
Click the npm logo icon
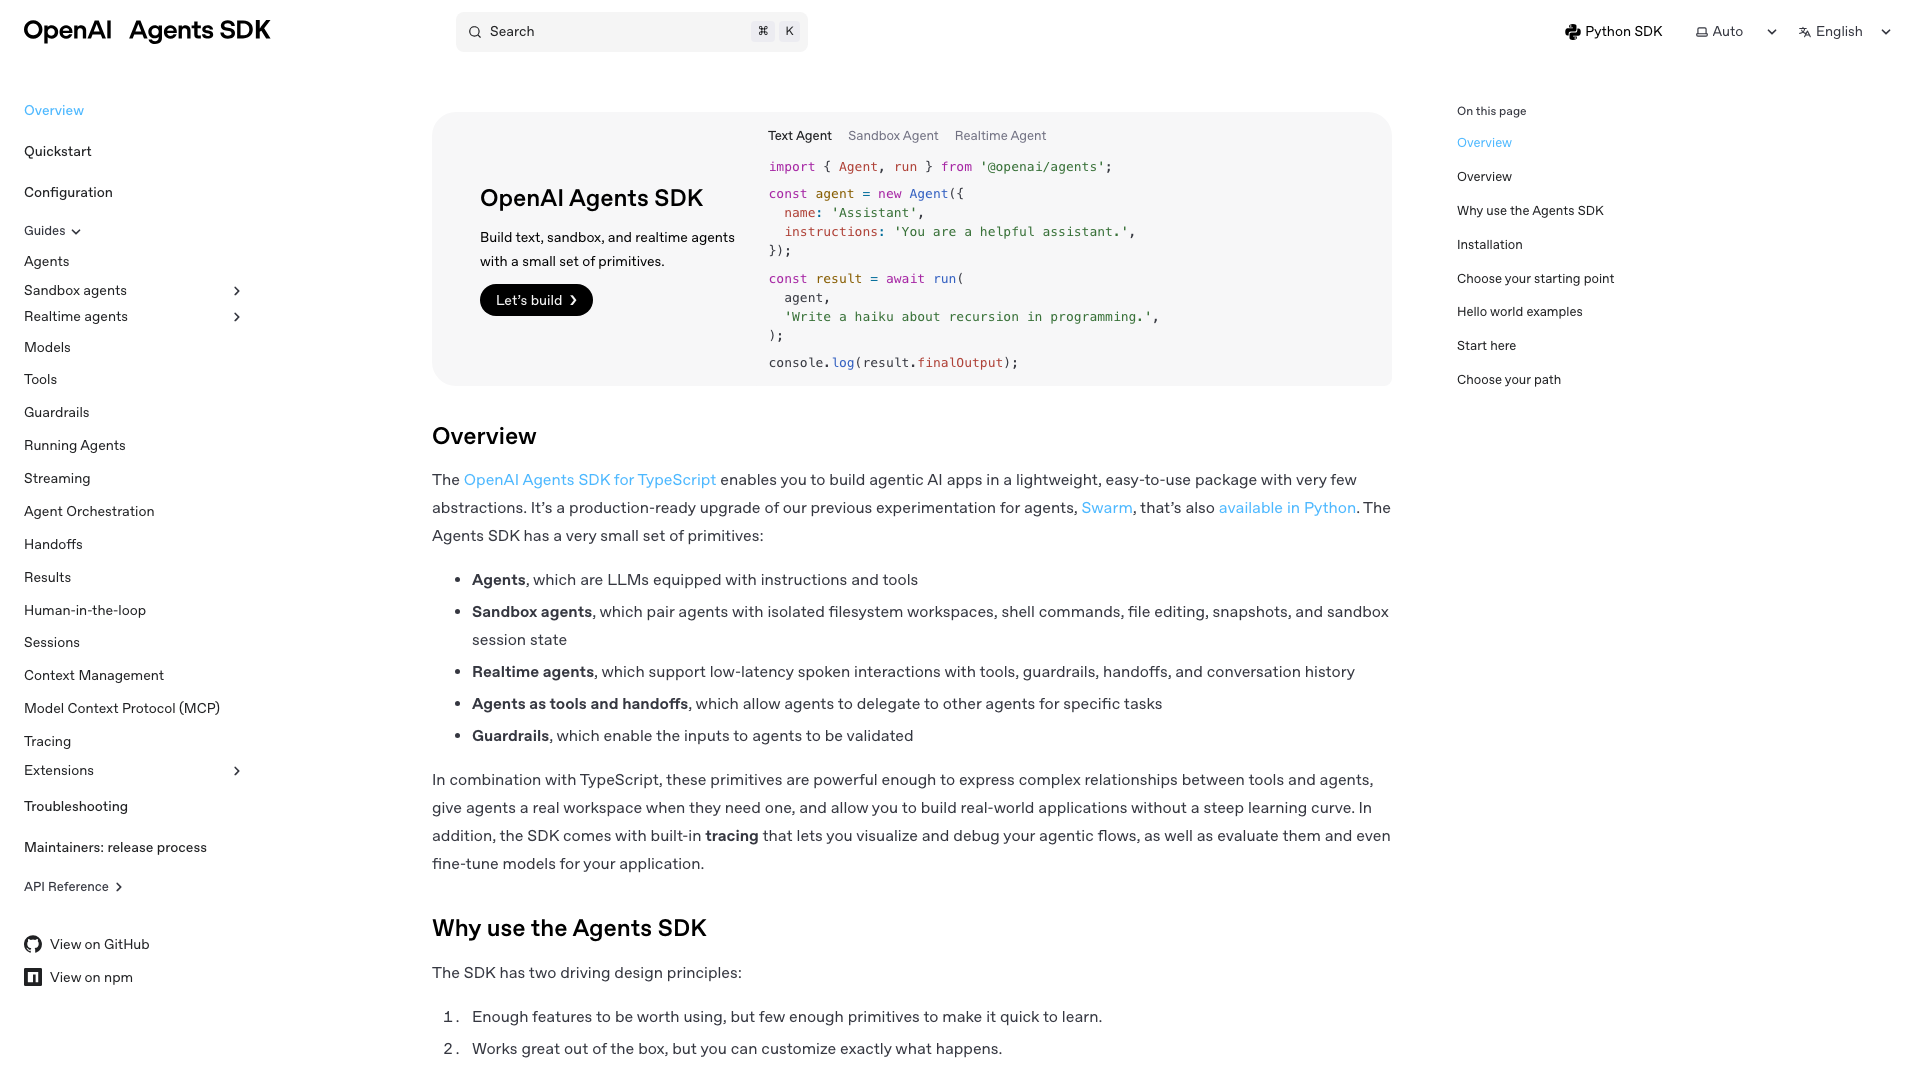(33, 977)
